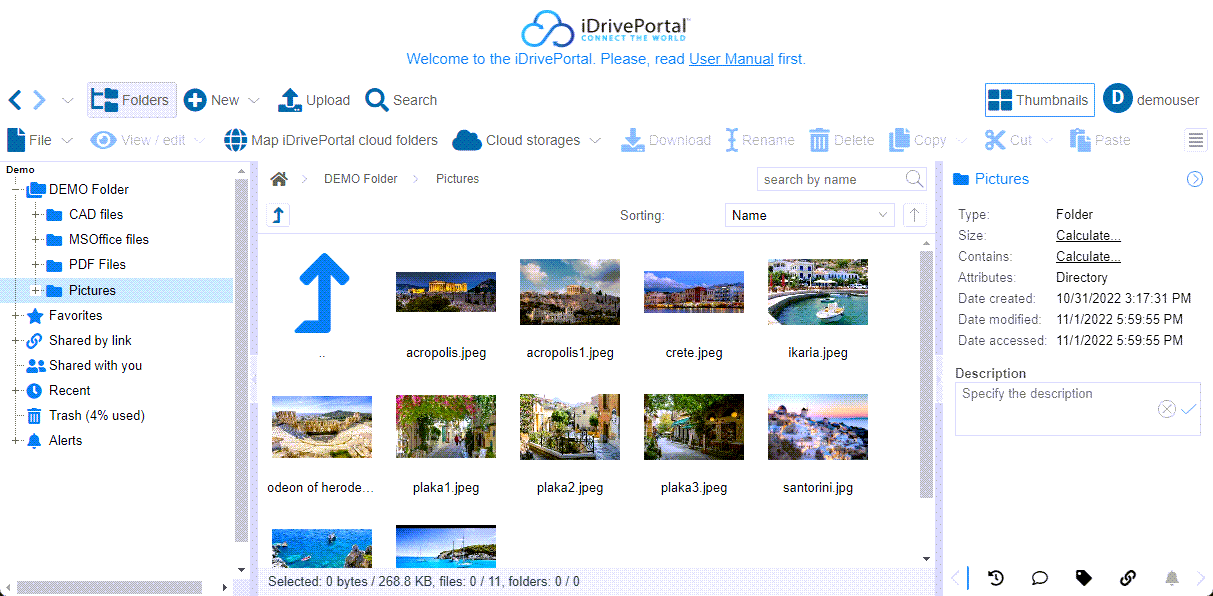1213x596 pixels.
Task: Open the comments speech bubble icon
Action: [1039, 578]
